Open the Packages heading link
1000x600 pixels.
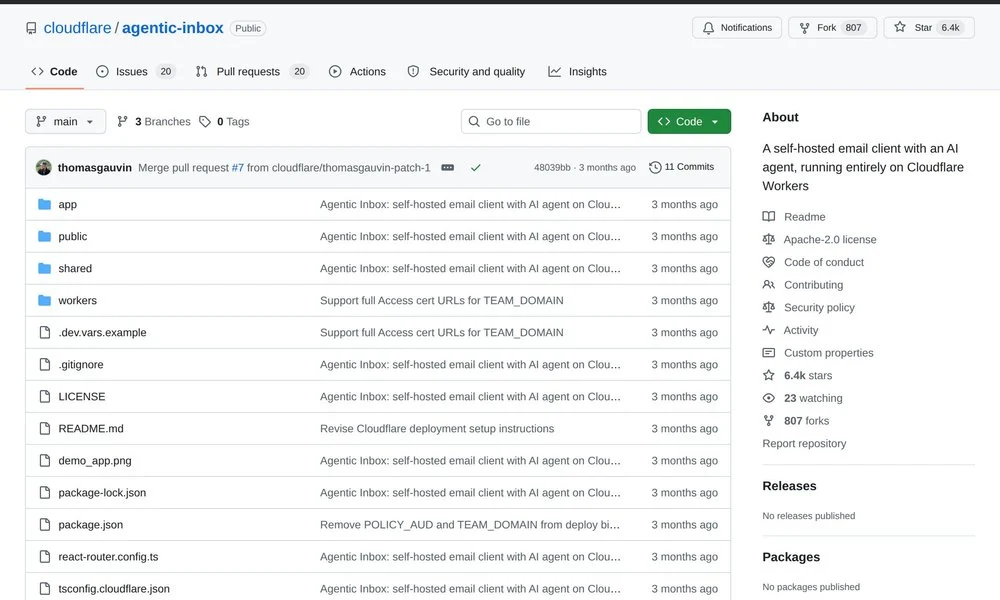tap(791, 557)
